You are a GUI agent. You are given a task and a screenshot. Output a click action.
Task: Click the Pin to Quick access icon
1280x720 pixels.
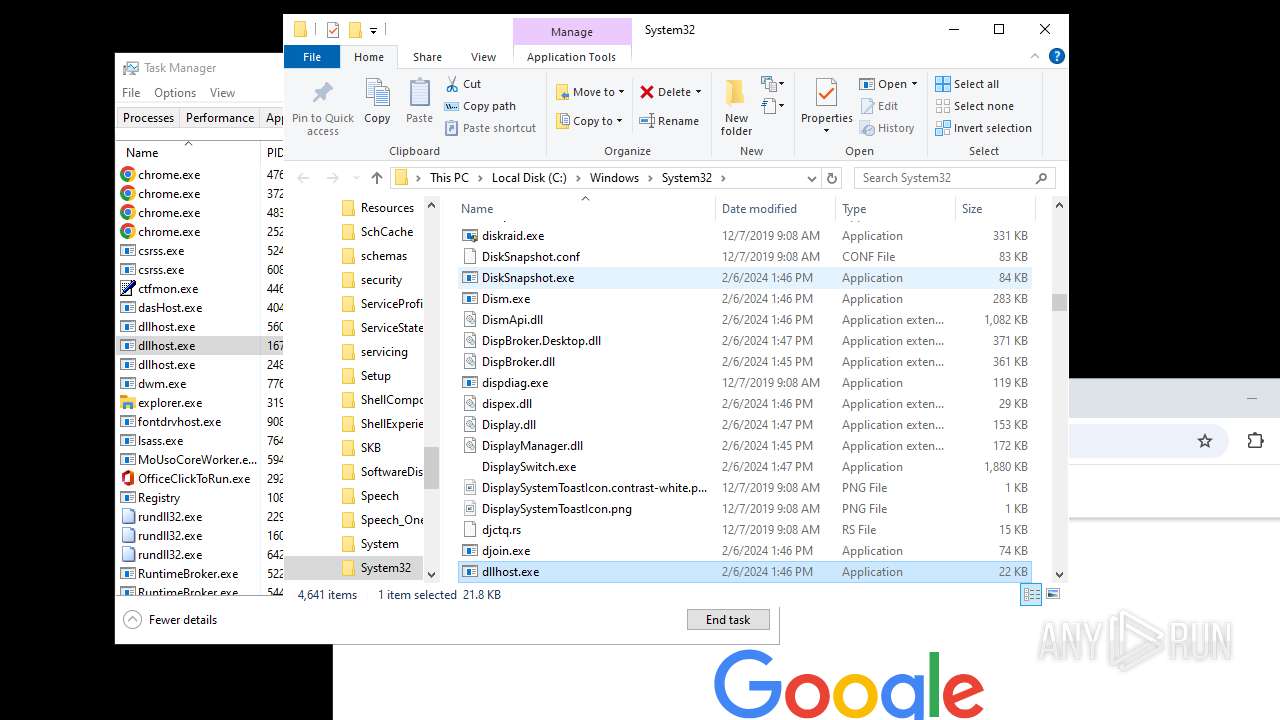pos(323,108)
